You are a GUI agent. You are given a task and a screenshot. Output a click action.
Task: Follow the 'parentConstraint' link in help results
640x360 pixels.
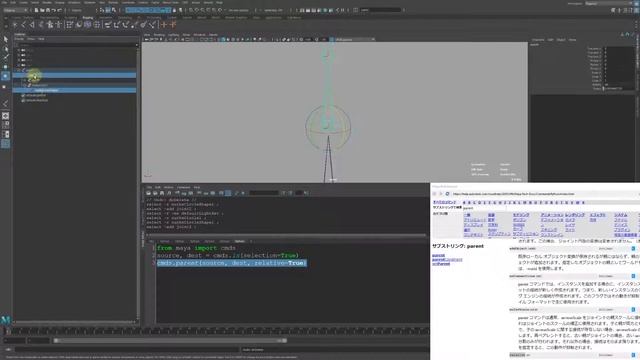(447, 260)
